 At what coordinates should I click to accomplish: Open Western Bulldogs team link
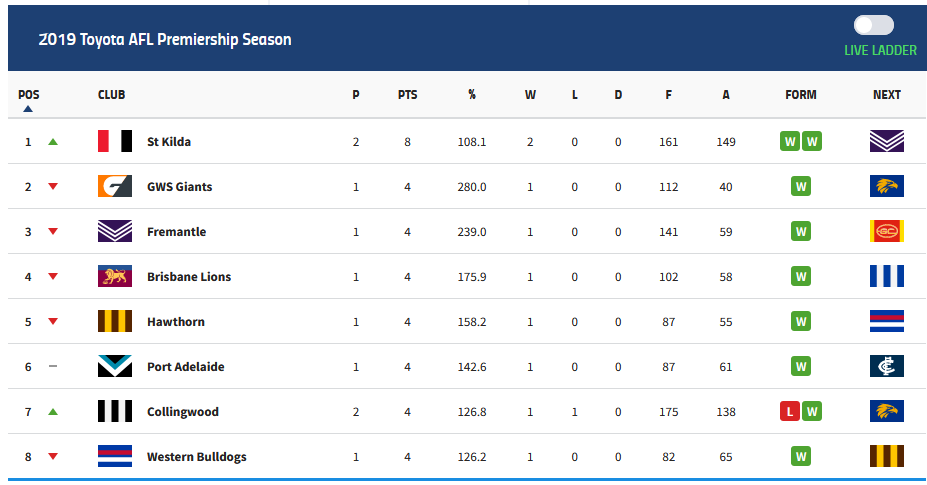(196, 457)
